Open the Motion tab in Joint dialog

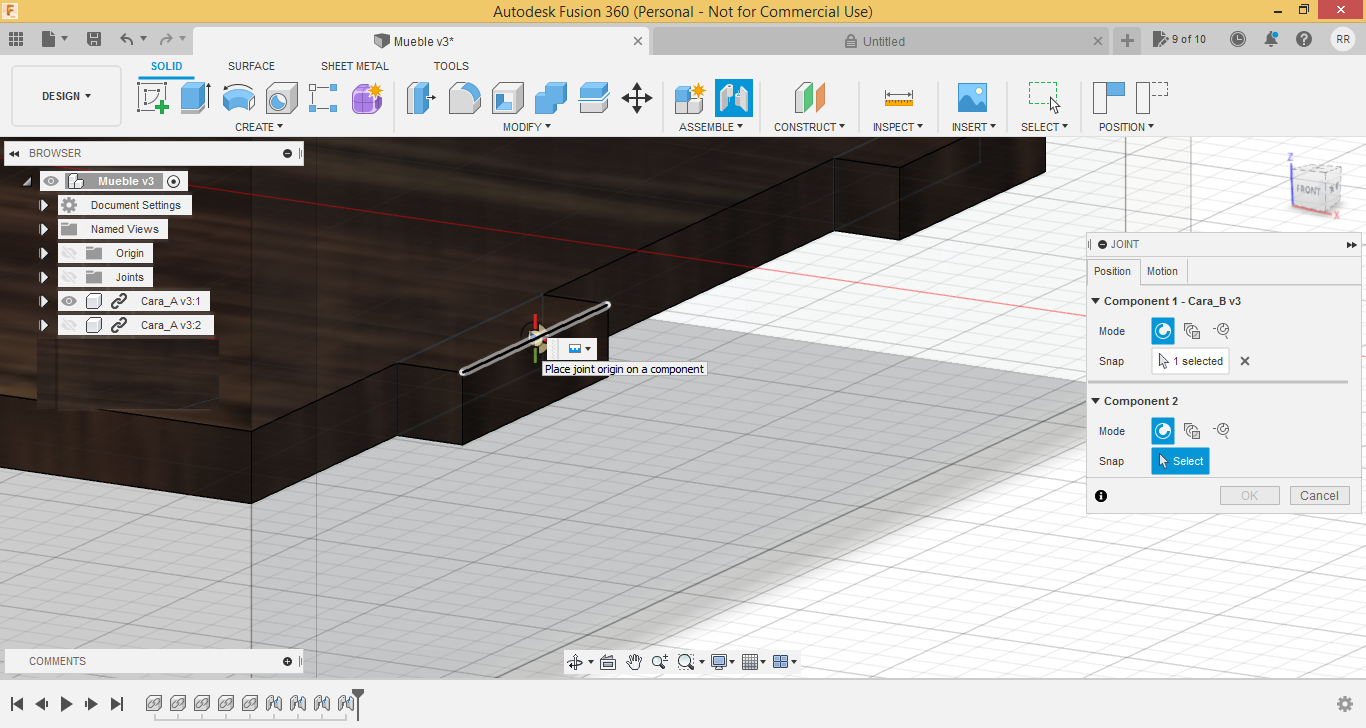tap(1162, 271)
